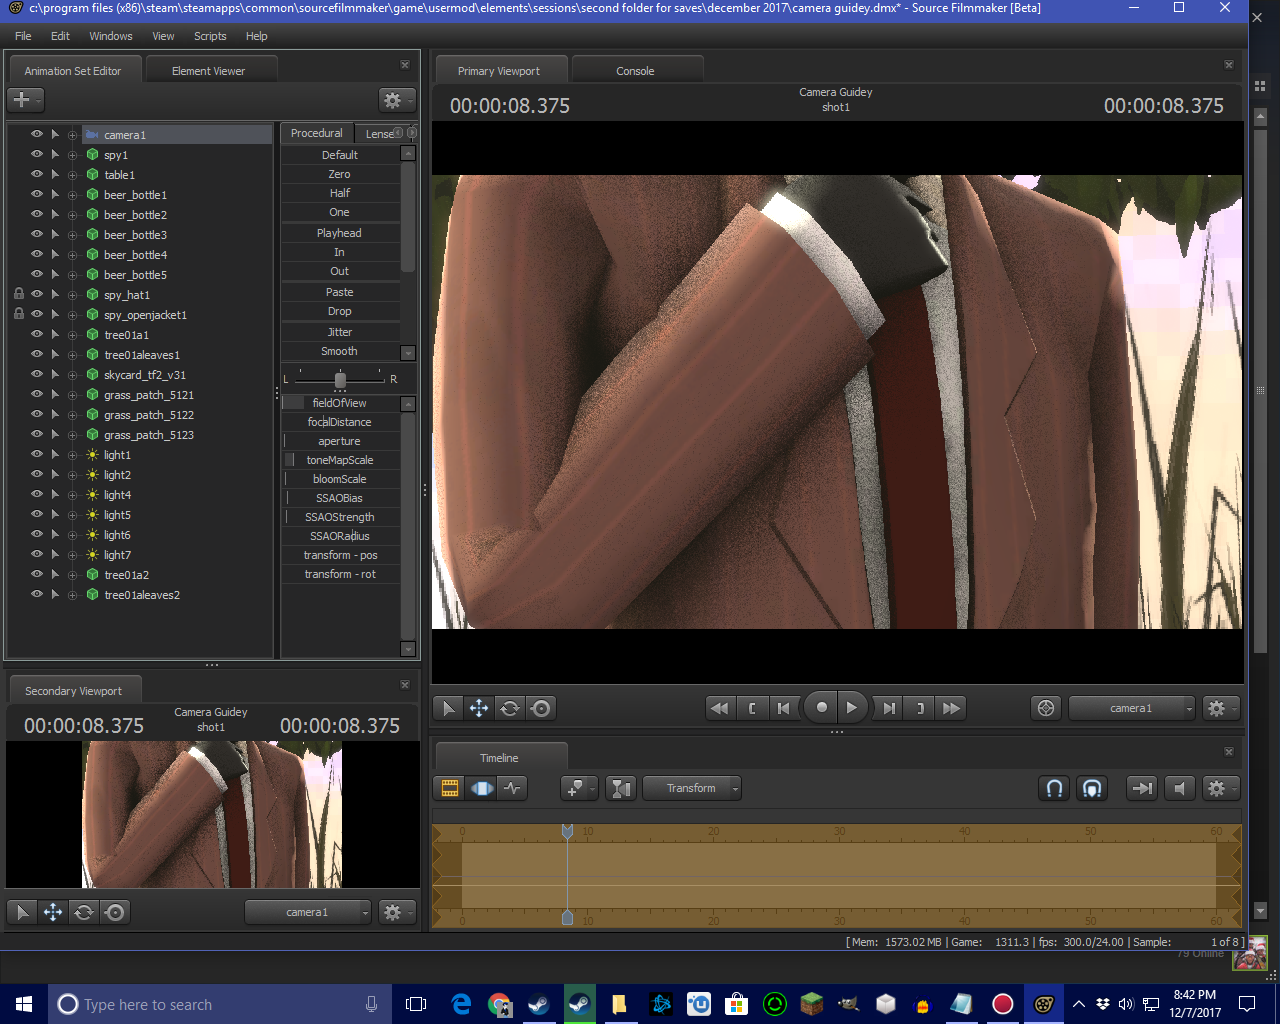
Task: Open Secondary Viewport gear settings
Action: [x=397, y=912]
